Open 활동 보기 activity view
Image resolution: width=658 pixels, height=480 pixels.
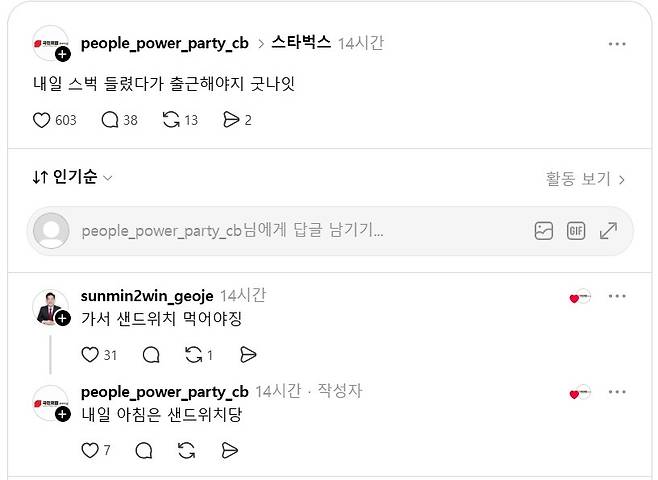point(585,179)
